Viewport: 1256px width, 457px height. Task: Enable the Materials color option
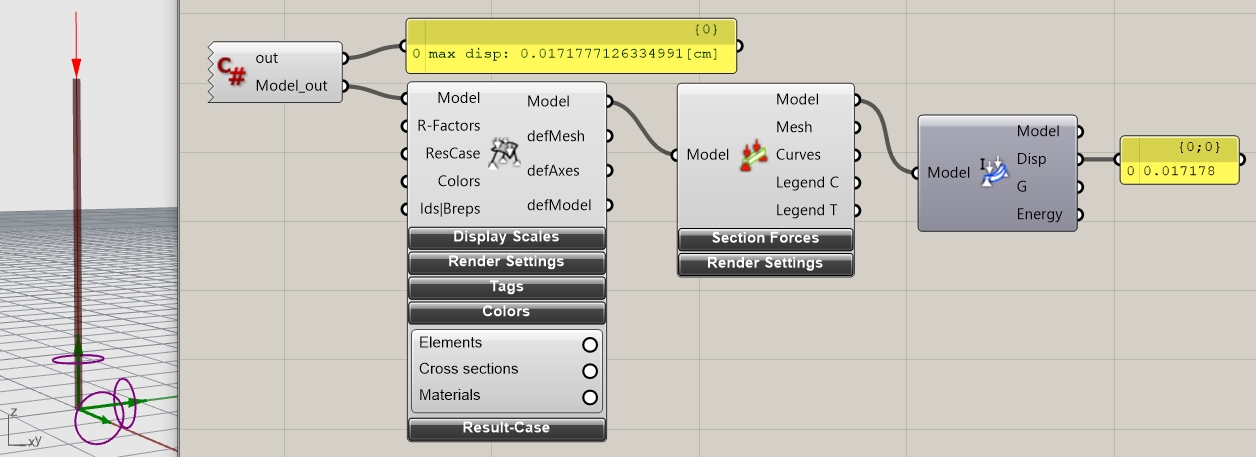click(589, 396)
